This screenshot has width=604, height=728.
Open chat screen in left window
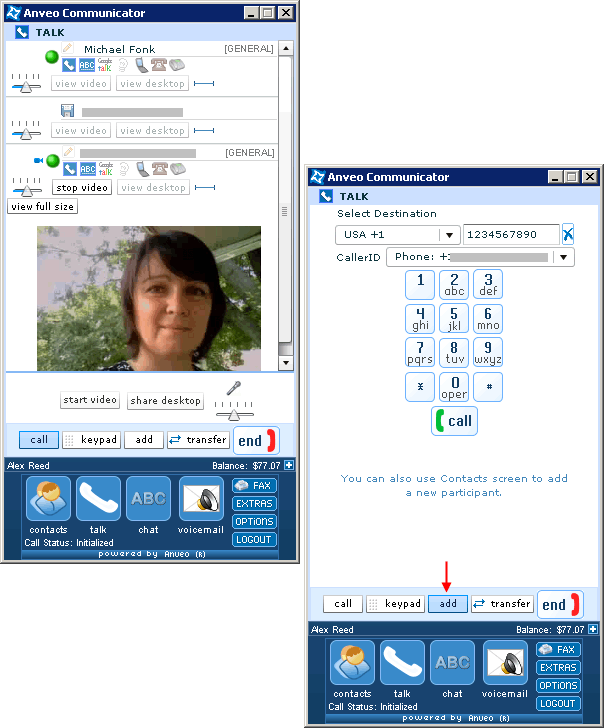click(148, 499)
